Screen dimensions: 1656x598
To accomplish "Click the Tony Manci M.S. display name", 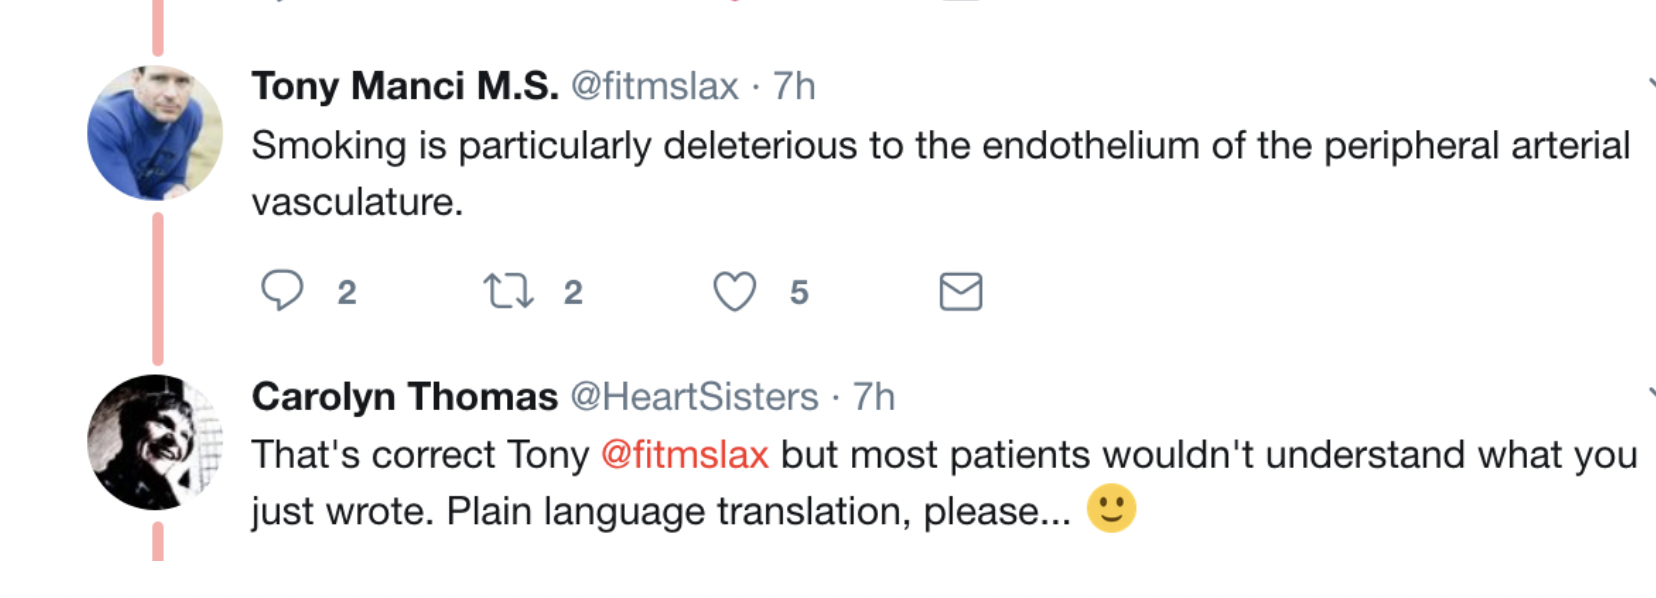I will point(405,87).
